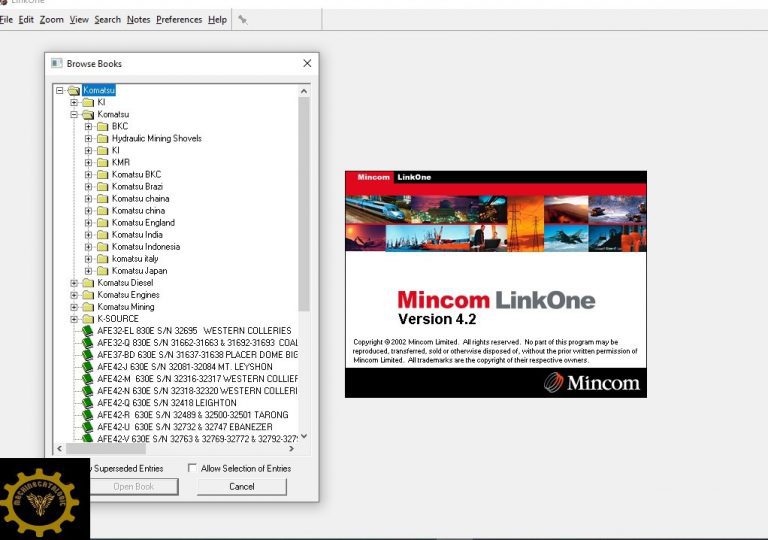Click the Komatsu India folder icon

[x=102, y=235]
